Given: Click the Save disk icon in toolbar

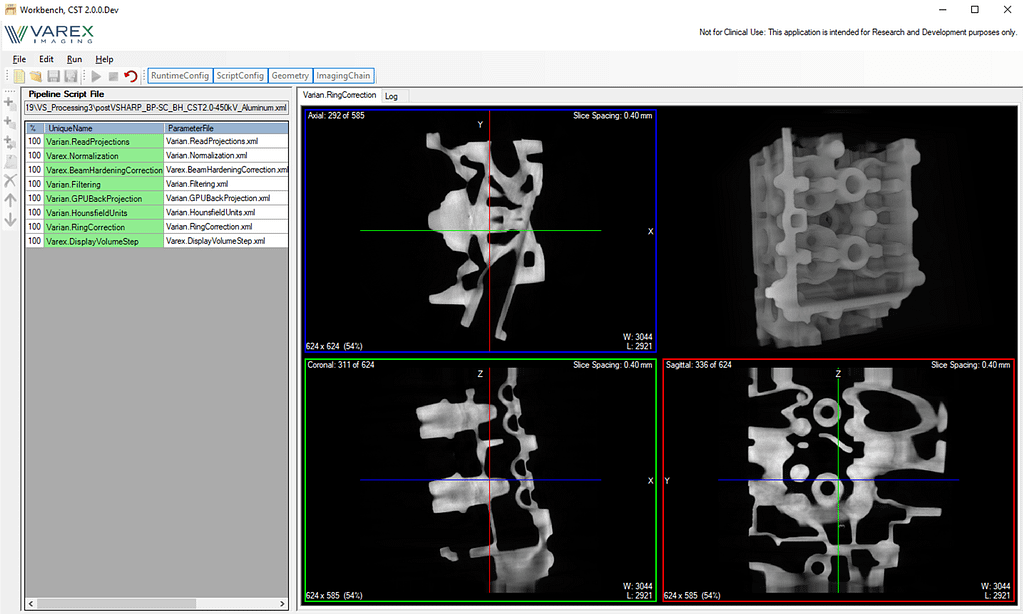Looking at the screenshot, I should coord(53,76).
